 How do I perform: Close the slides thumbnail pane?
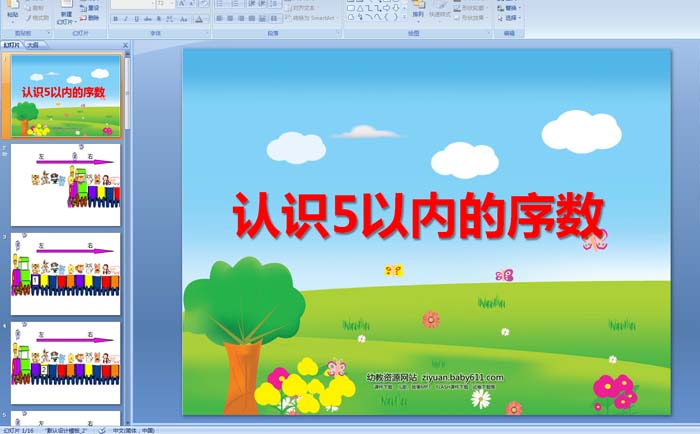pos(125,45)
